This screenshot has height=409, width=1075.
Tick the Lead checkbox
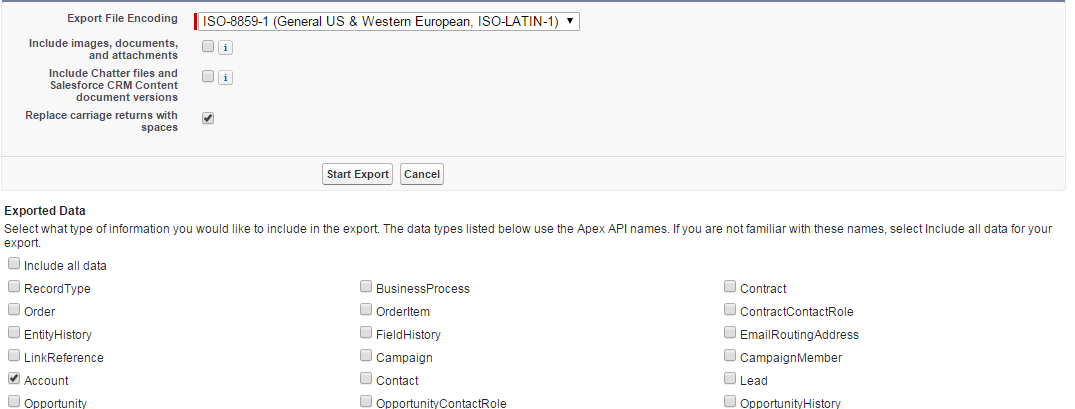(730, 380)
